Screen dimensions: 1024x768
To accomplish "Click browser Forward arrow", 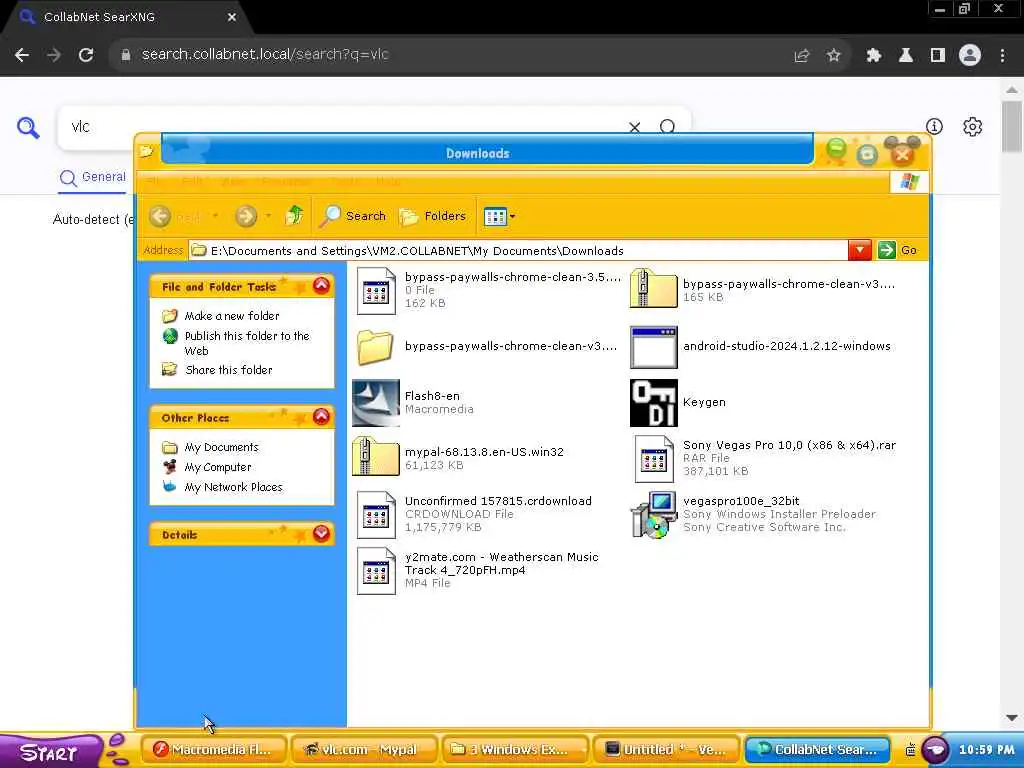I will (x=54, y=56).
